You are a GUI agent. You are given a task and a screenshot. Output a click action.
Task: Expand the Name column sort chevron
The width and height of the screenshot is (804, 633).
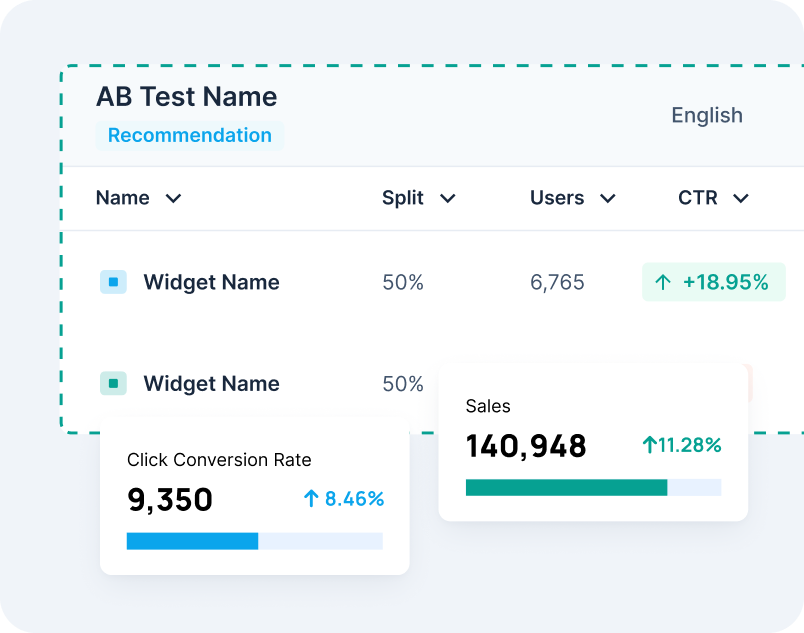click(173, 199)
